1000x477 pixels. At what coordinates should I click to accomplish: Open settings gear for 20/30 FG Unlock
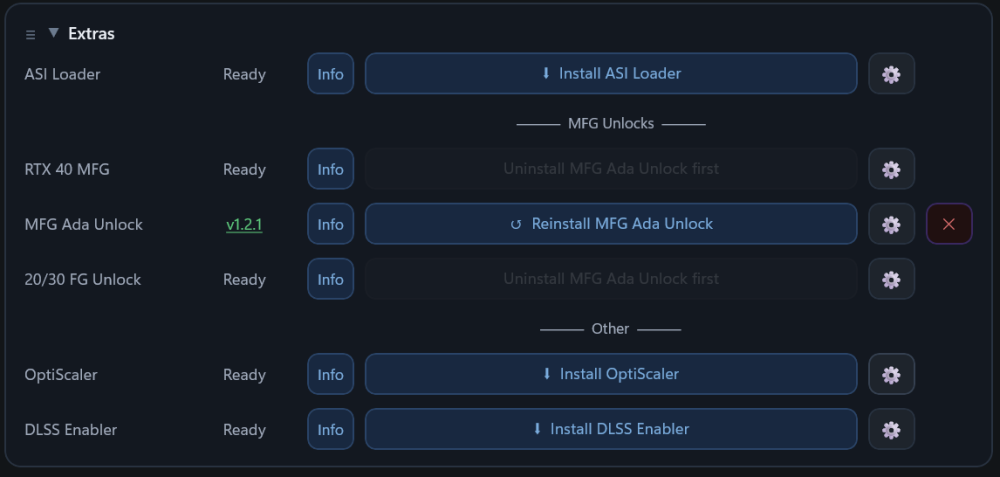[x=891, y=279]
